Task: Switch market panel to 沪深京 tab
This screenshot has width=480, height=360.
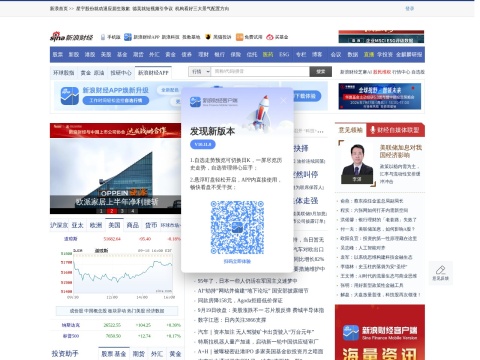Action: coord(59,225)
